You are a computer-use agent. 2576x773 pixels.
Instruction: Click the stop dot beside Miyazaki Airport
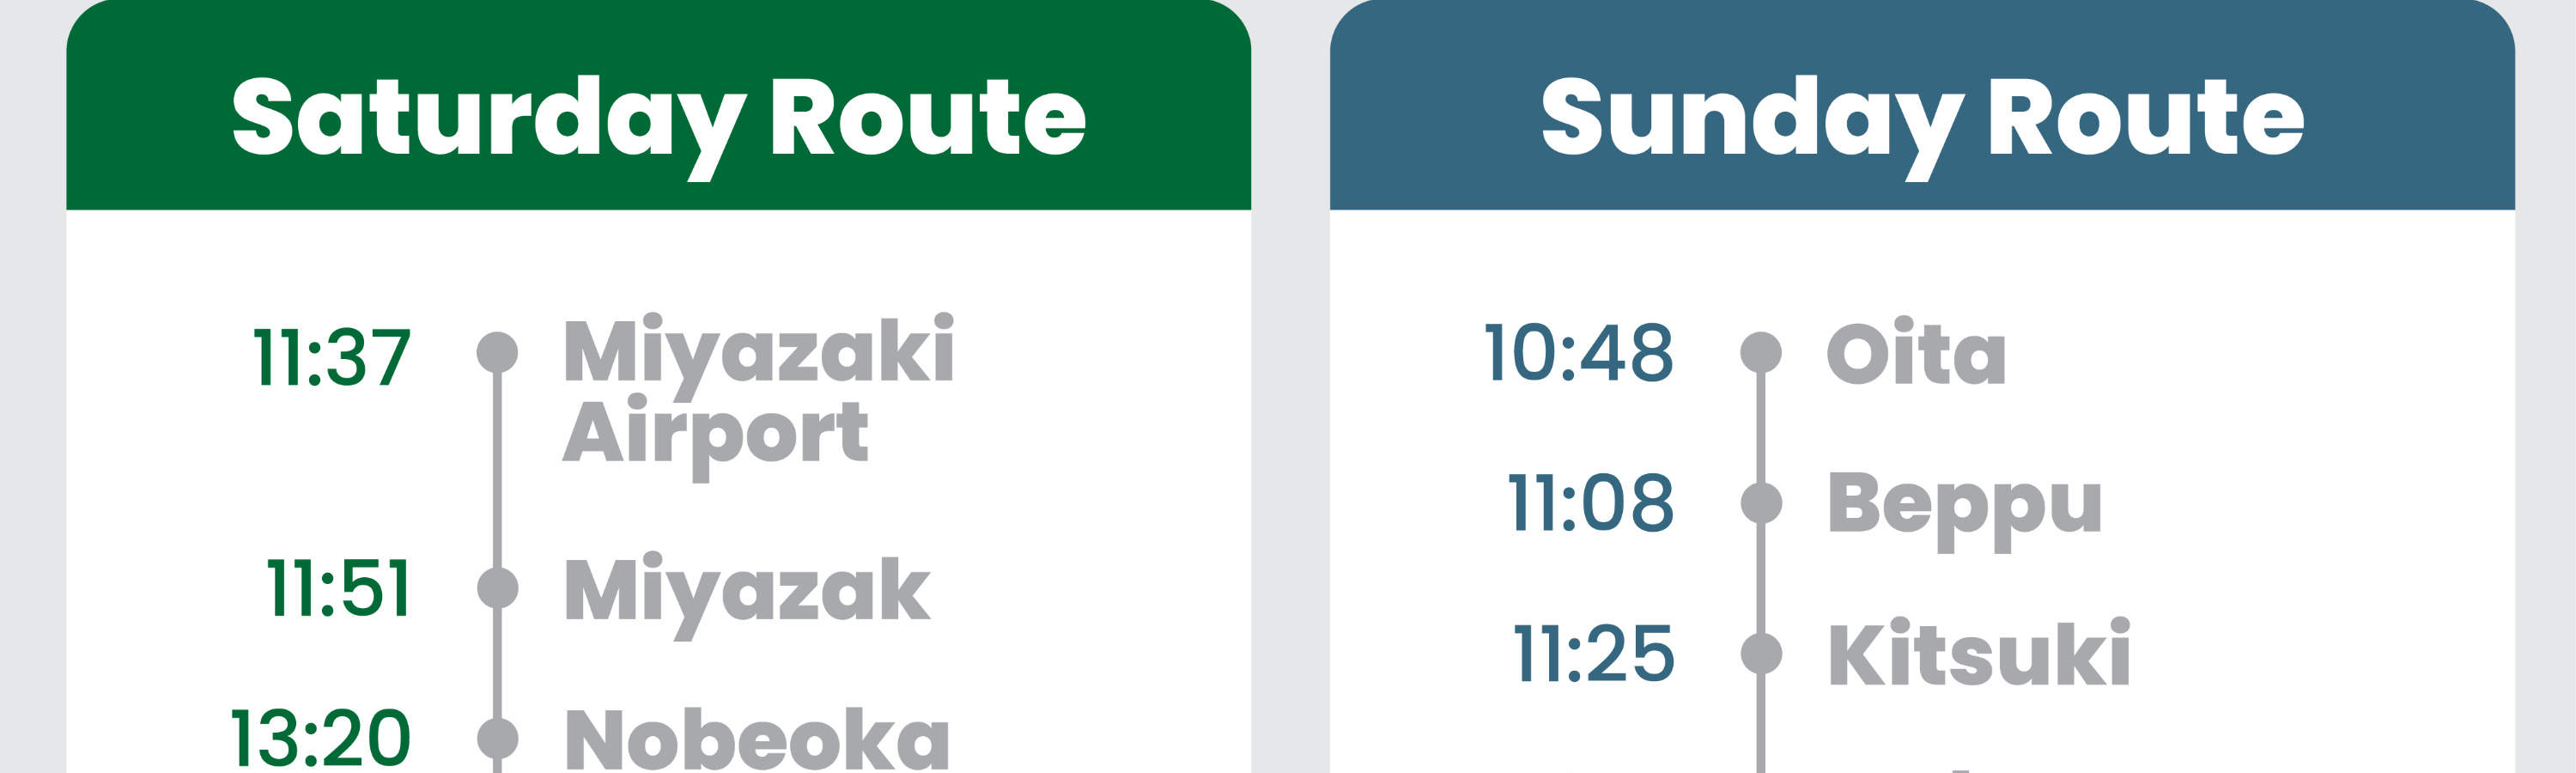point(497,352)
